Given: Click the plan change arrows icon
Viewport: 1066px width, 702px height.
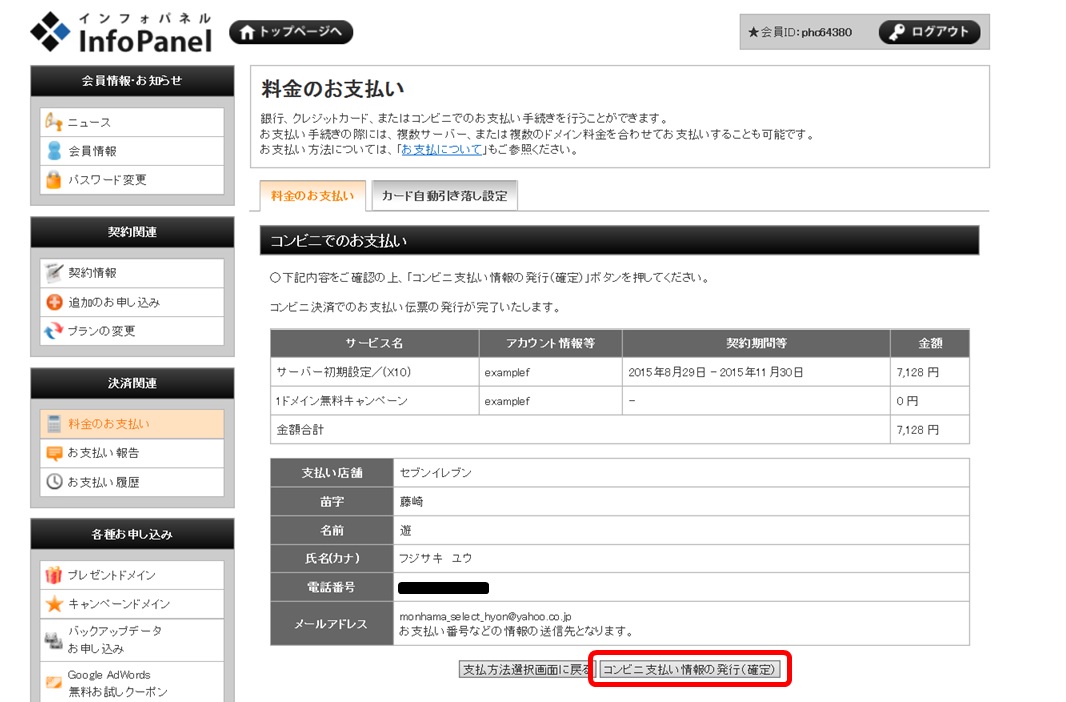Looking at the screenshot, I should point(54,331).
